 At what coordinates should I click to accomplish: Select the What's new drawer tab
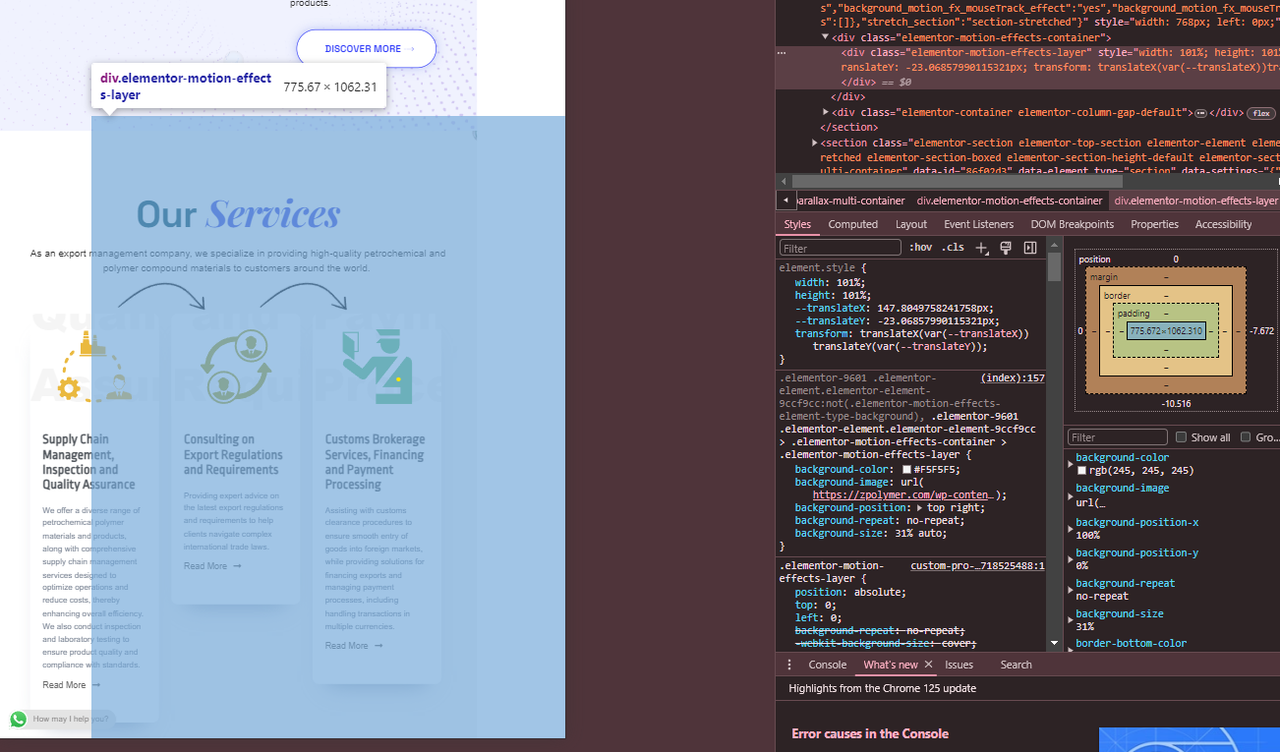click(x=890, y=665)
